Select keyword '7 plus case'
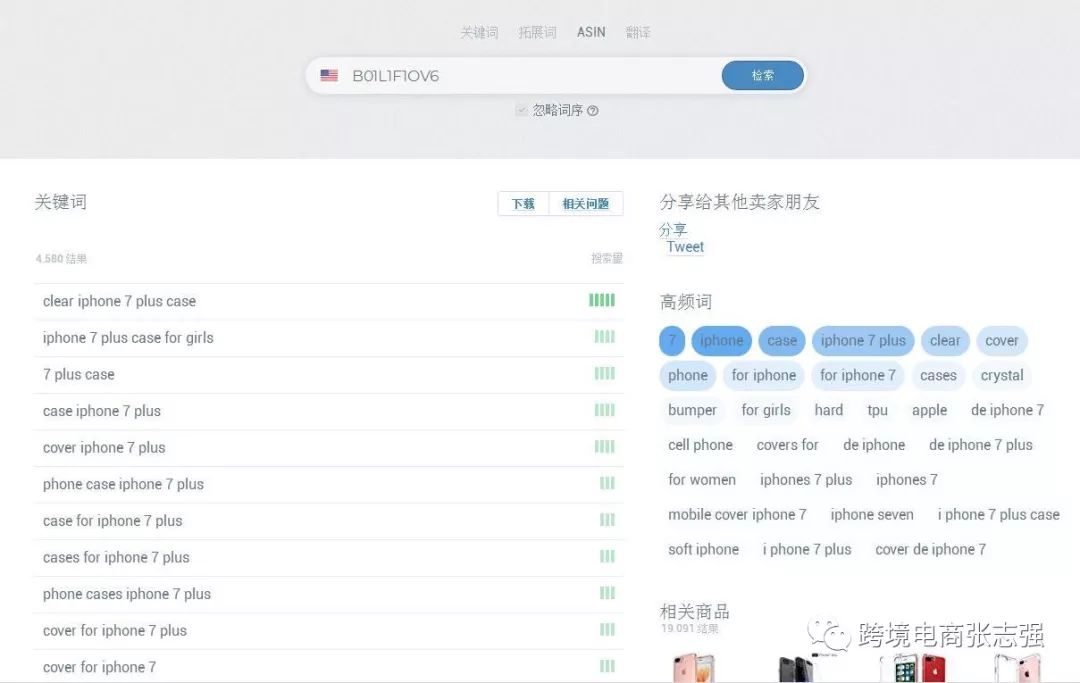This screenshot has height=683, width=1080. click(x=79, y=374)
